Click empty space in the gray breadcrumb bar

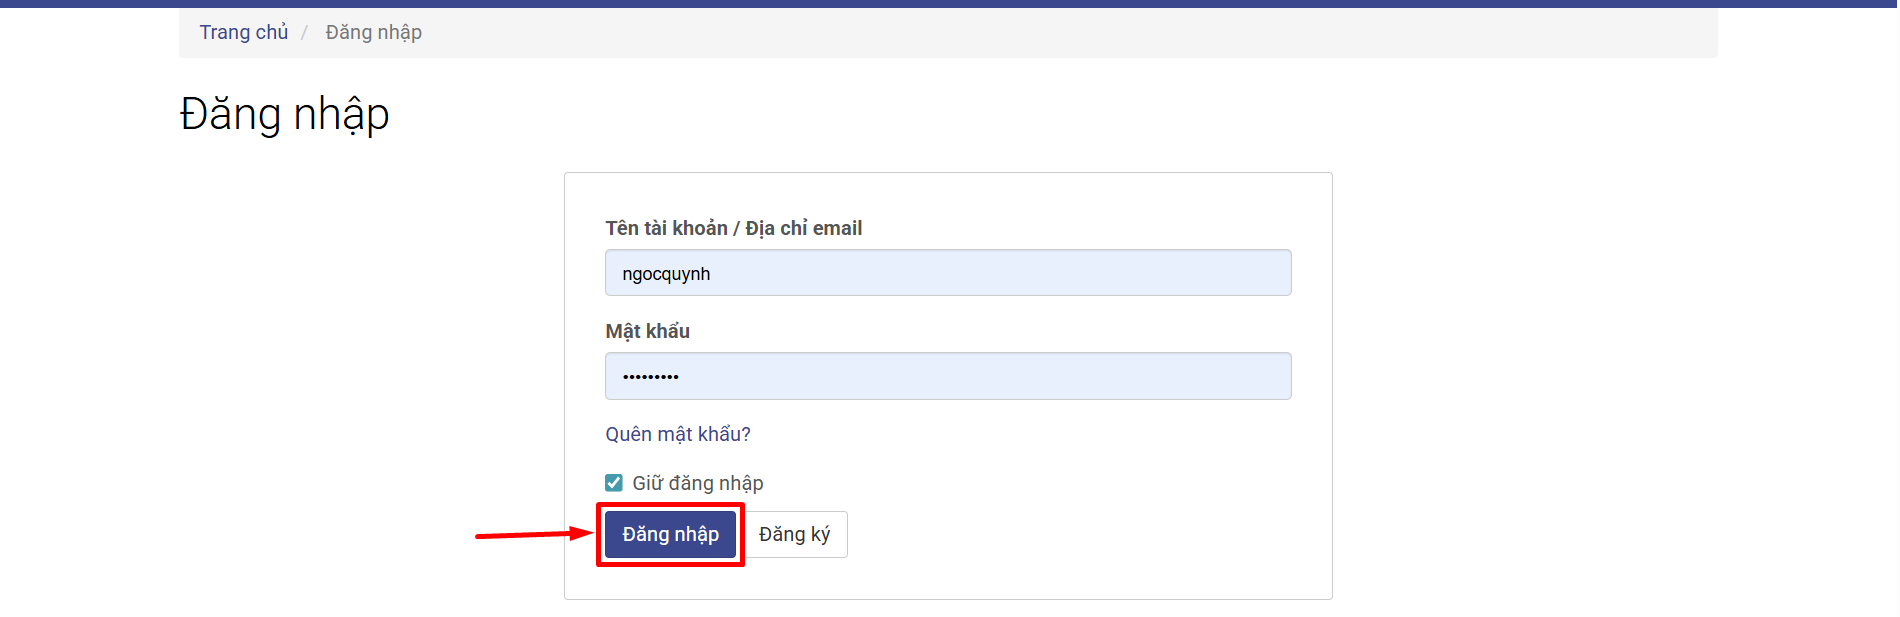click(1000, 32)
